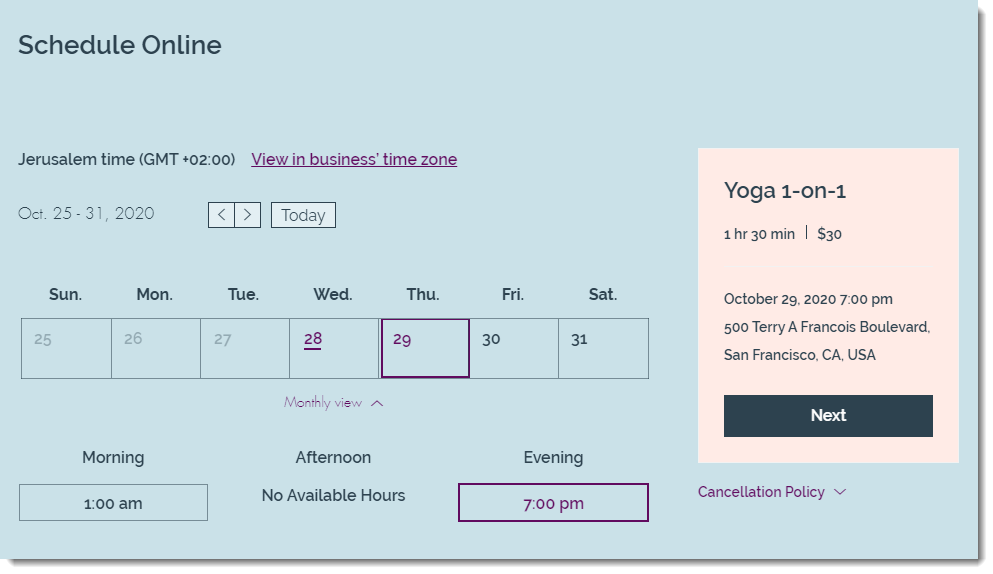This screenshot has width=993, height=574.
Task: Select the 1:00 am morning time slot
Action: [x=113, y=503]
